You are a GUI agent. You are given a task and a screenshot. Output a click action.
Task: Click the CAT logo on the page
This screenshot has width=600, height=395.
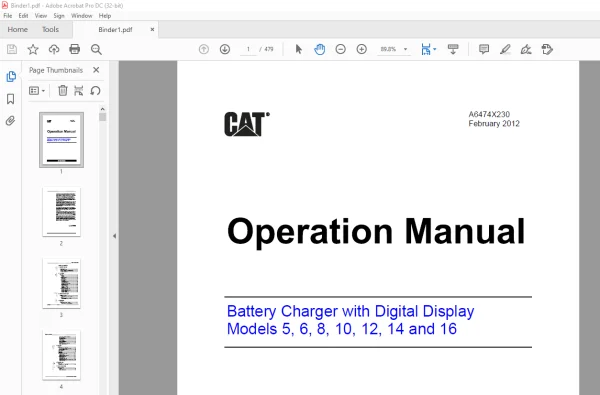pos(247,124)
